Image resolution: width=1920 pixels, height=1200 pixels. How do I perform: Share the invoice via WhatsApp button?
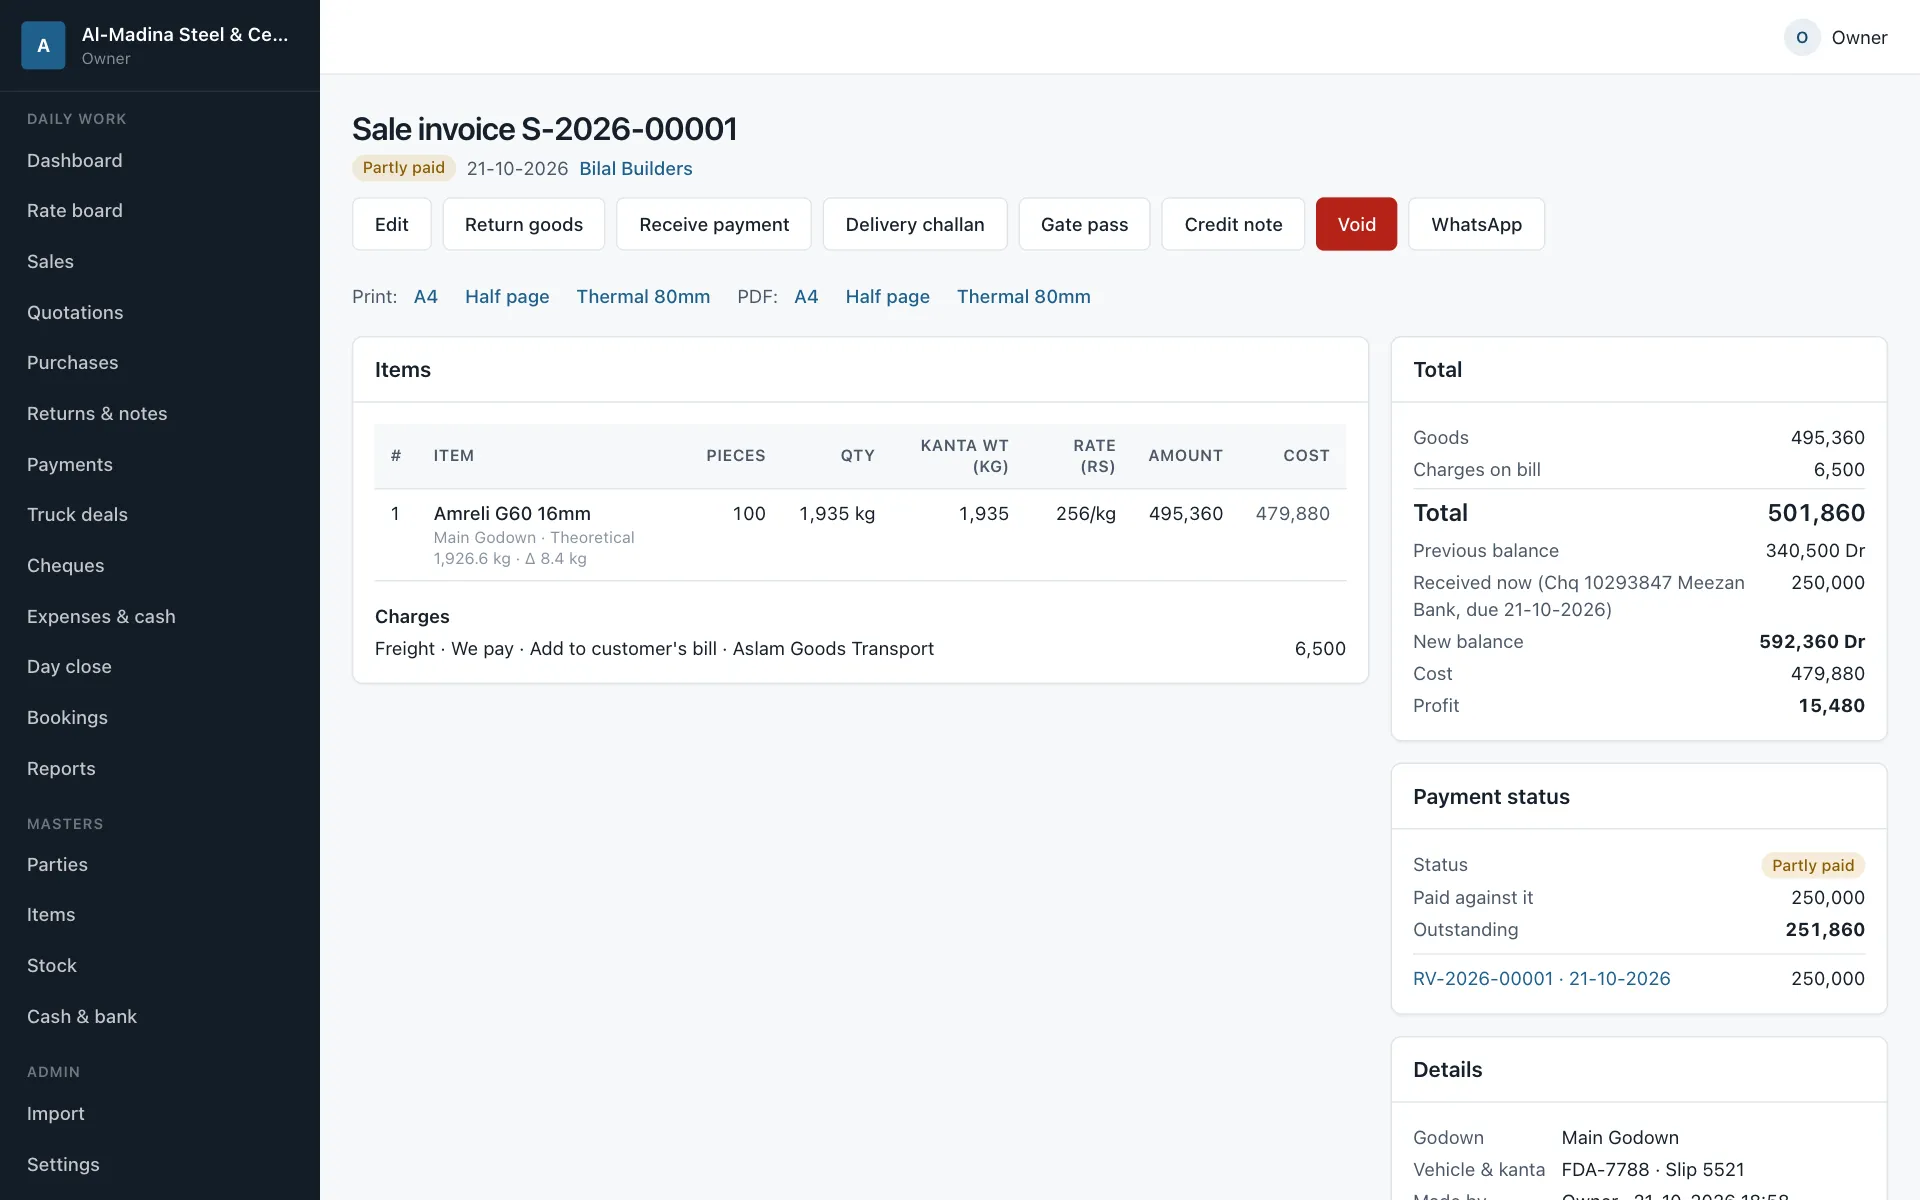click(1476, 224)
